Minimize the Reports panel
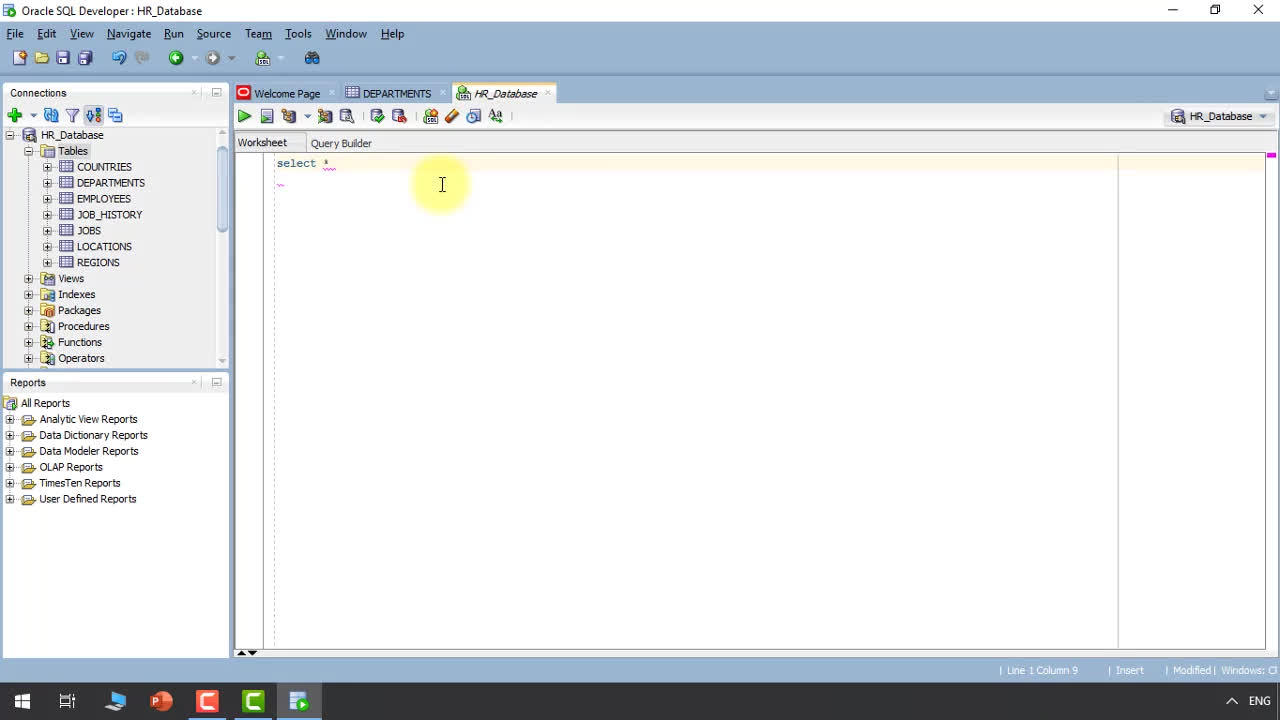Image resolution: width=1280 pixels, height=720 pixels. coord(216,382)
